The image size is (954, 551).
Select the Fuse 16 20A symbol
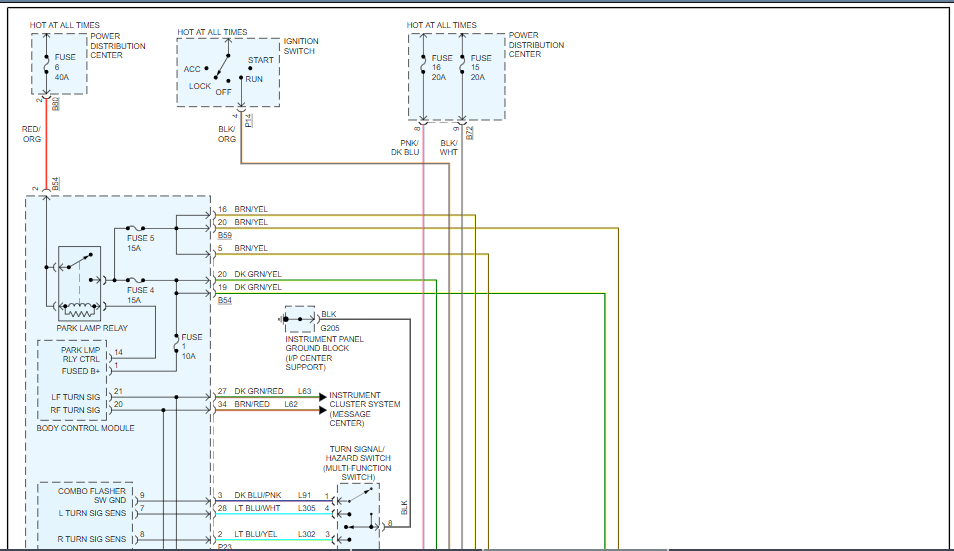coord(423,66)
